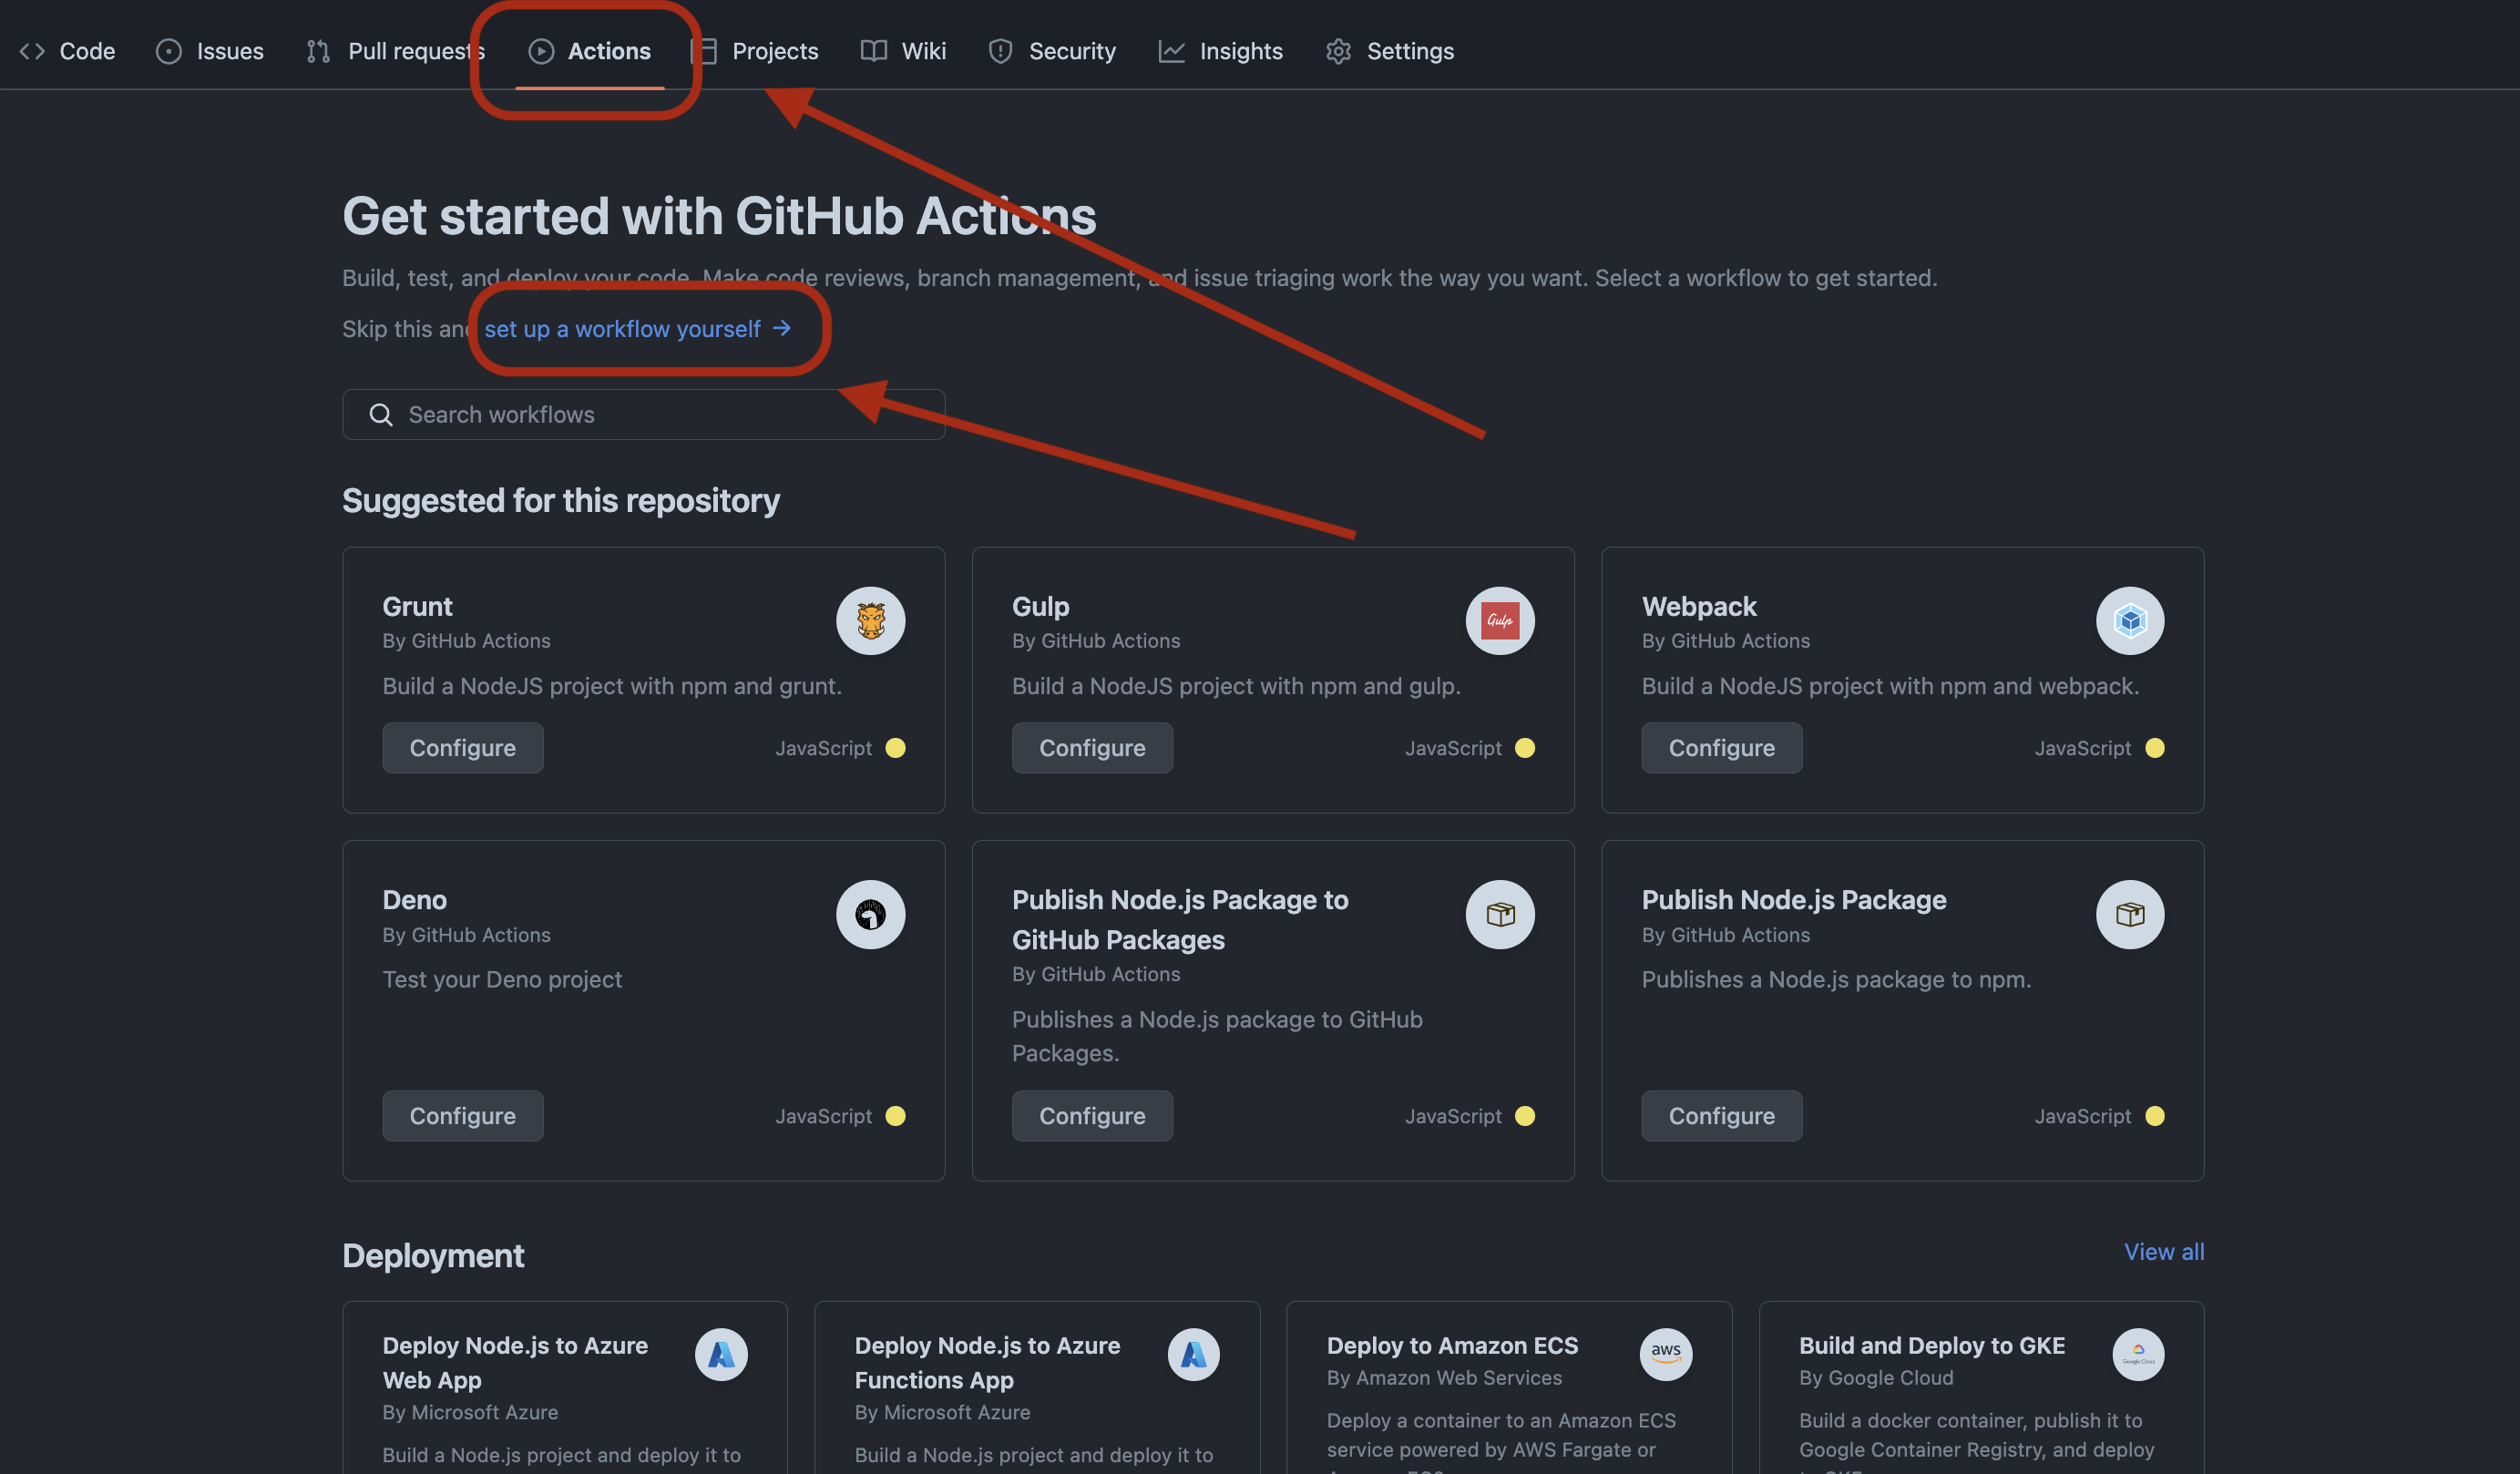Configure the Gulp workflow
The height and width of the screenshot is (1474, 2520).
[1092, 747]
